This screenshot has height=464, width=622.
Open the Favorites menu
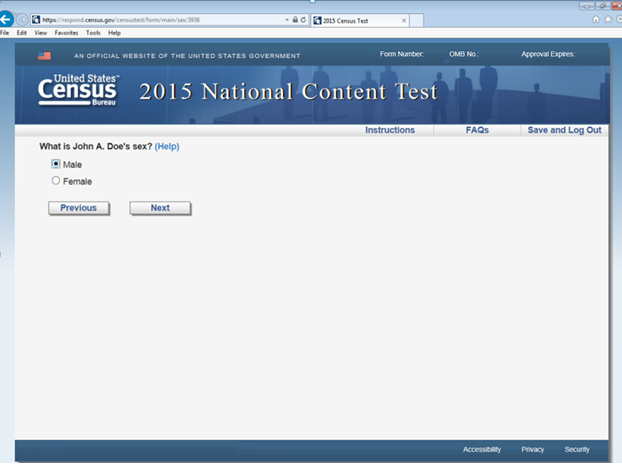tap(66, 33)
